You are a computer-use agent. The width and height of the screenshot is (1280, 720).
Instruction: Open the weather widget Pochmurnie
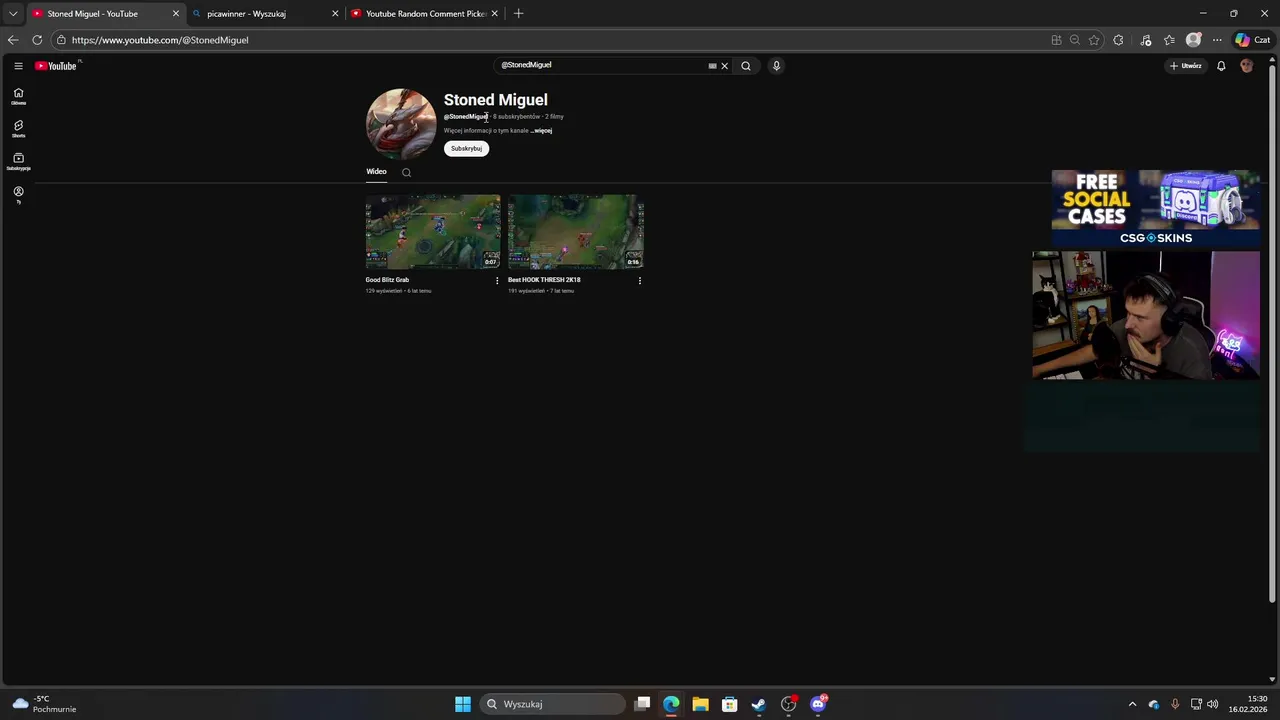tap(44, 704)
